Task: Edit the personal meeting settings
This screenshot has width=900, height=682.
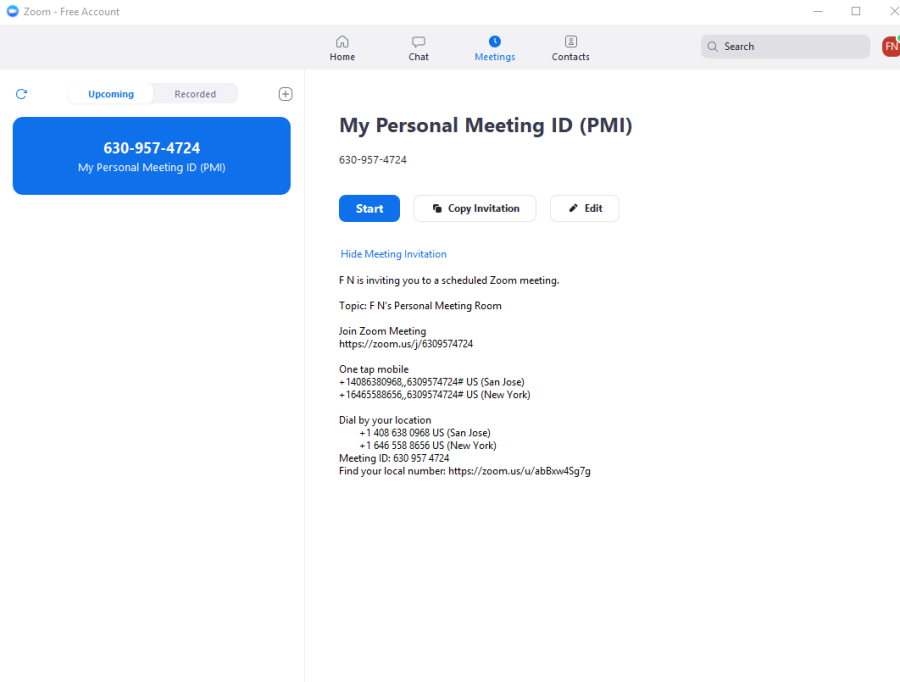Action: [584, 208]
